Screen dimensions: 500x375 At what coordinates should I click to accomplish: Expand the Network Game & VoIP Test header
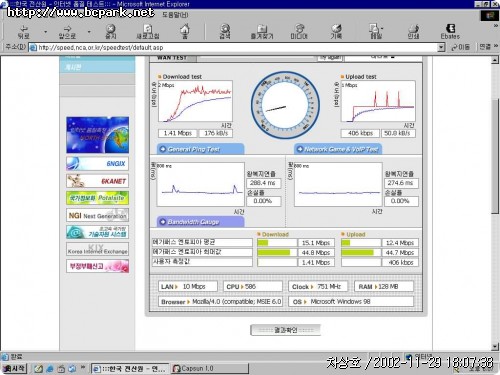(x=338, y=149)
